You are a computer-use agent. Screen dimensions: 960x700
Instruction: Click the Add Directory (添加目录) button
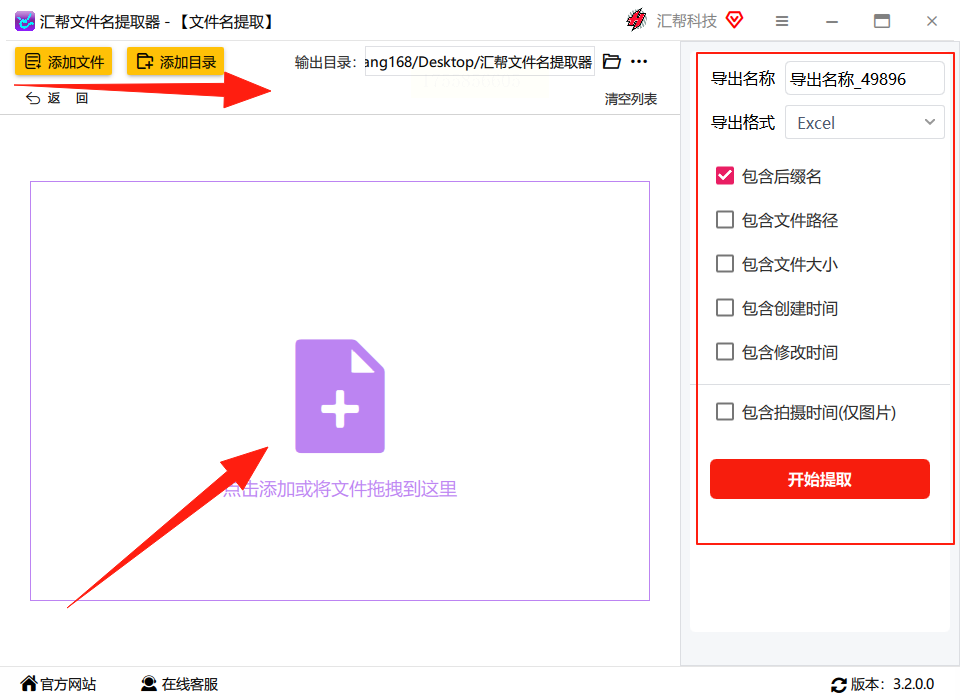(x=175, y=61)
